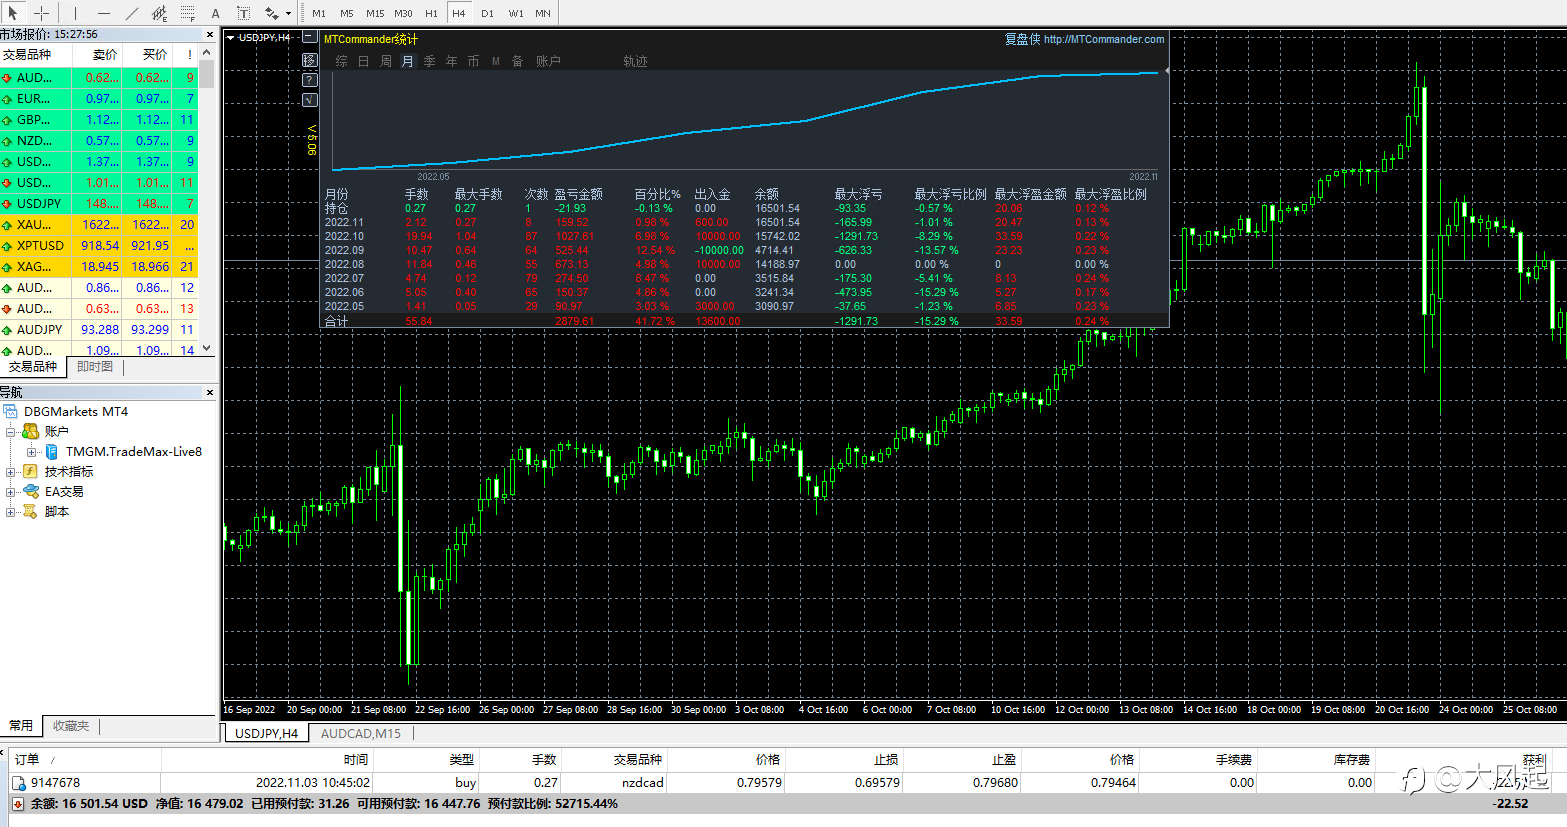The image size is (1567, 827).
Task: Select the XPTUSD row in Market Watch
Action: (99, 245)
